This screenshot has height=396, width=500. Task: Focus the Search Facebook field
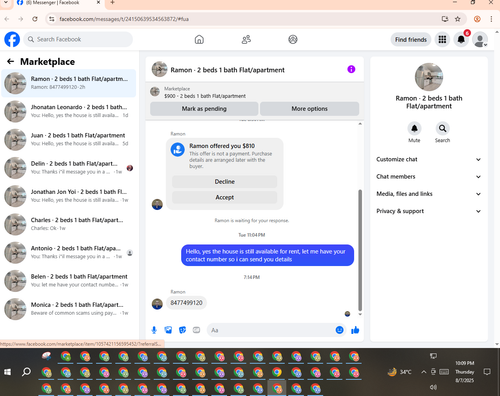pos(78,39)
